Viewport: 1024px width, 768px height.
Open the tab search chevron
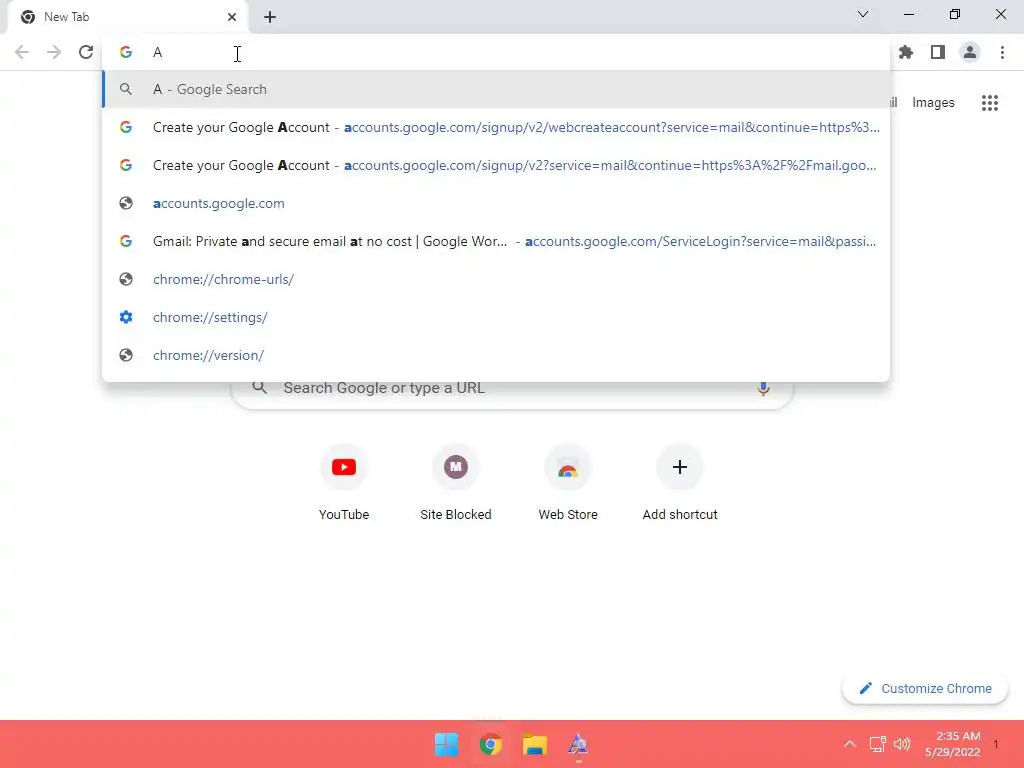(x=863, y=14)
